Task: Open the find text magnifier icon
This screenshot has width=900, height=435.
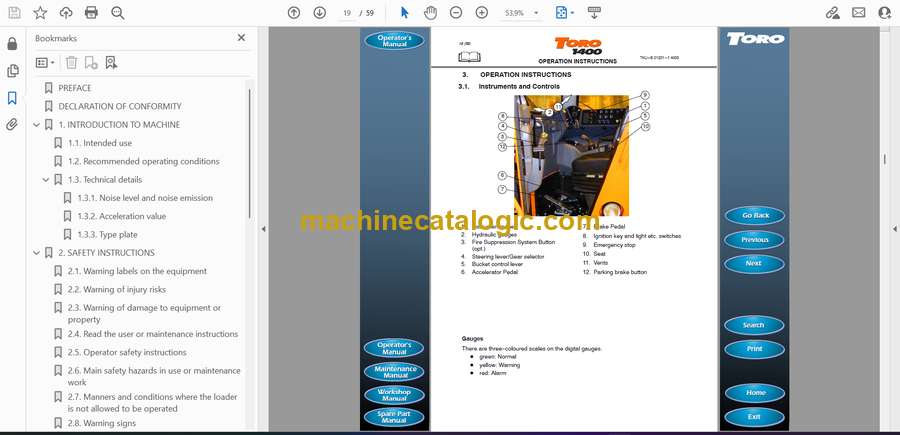Action: point(118,13)
